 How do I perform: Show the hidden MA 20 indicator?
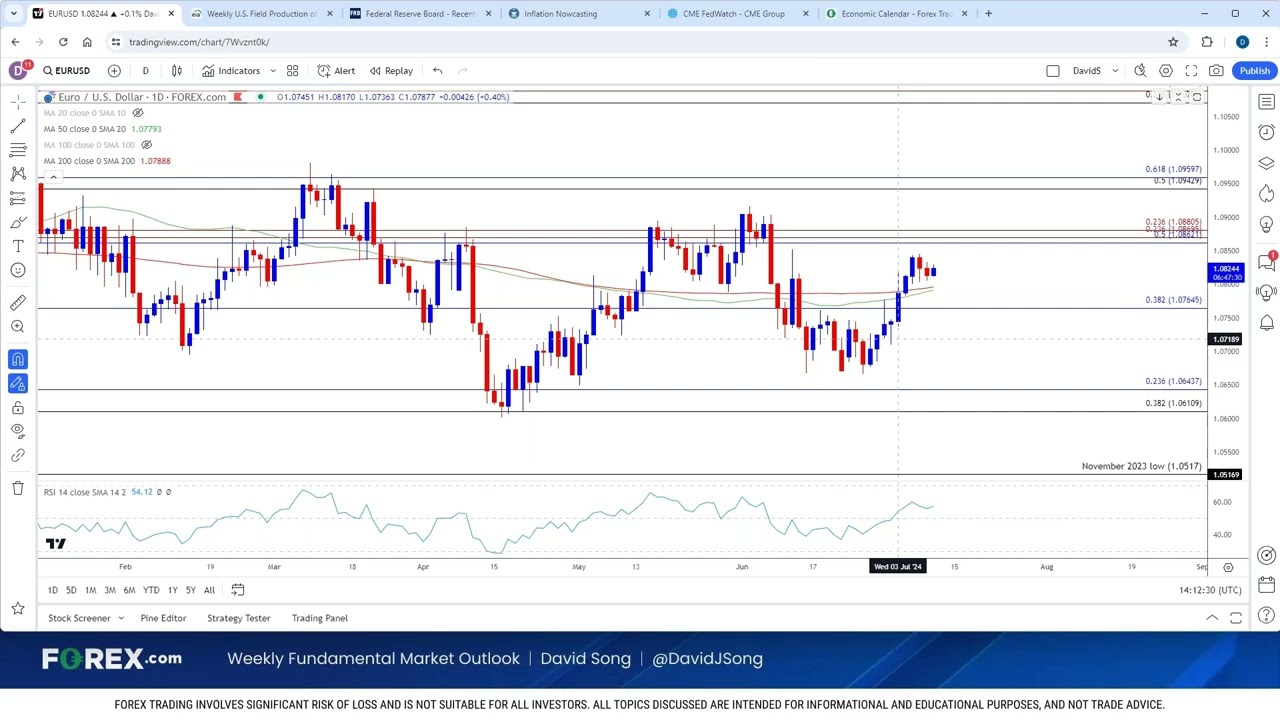pyautogui.click(x=138, y=113)
